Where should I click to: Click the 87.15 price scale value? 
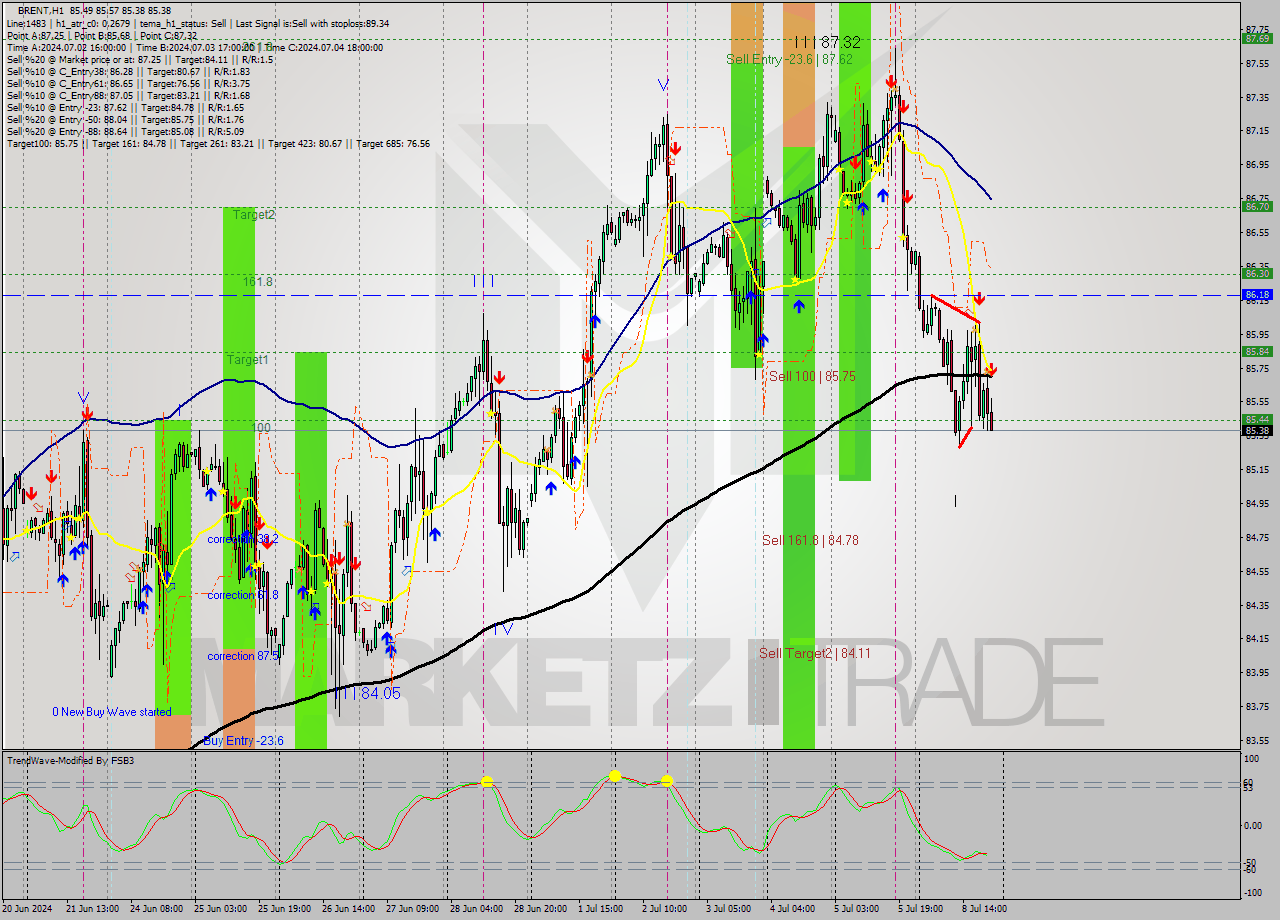1258,131
